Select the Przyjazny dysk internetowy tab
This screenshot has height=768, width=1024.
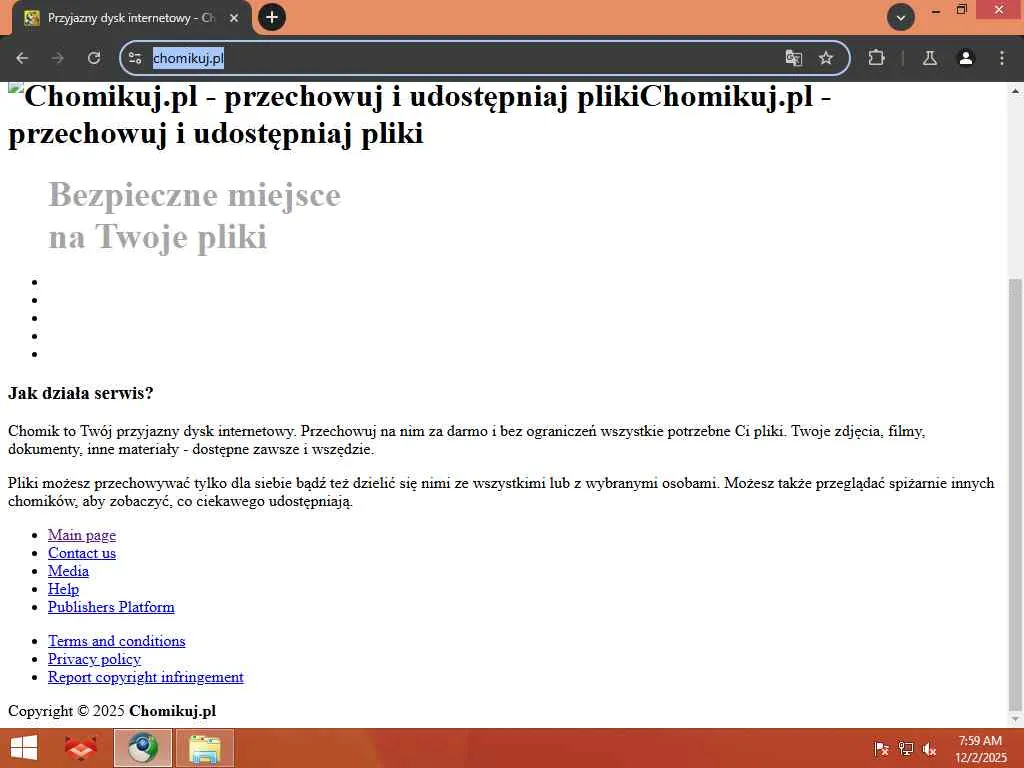131,18
